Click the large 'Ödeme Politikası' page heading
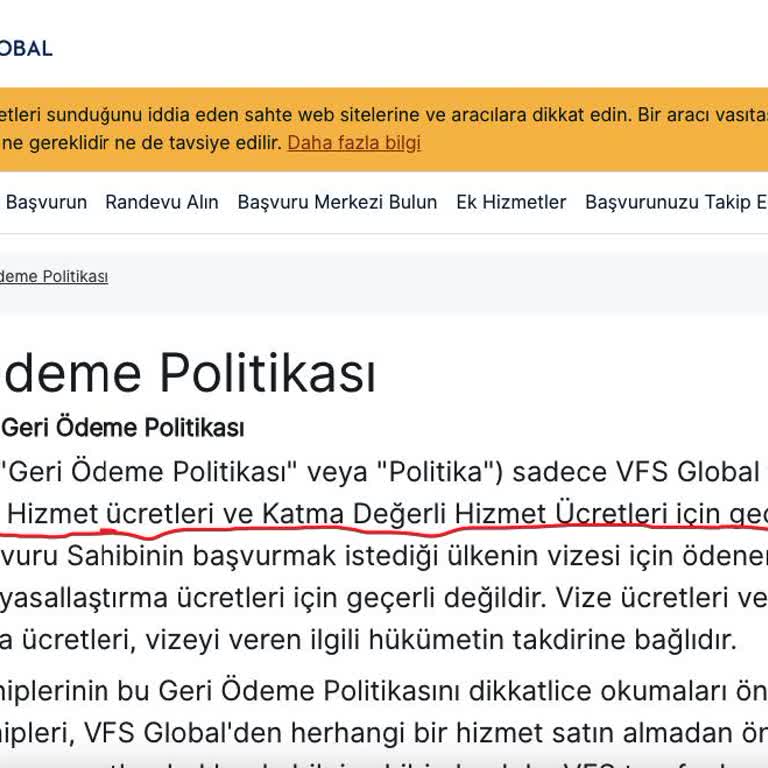 [188, 373]
